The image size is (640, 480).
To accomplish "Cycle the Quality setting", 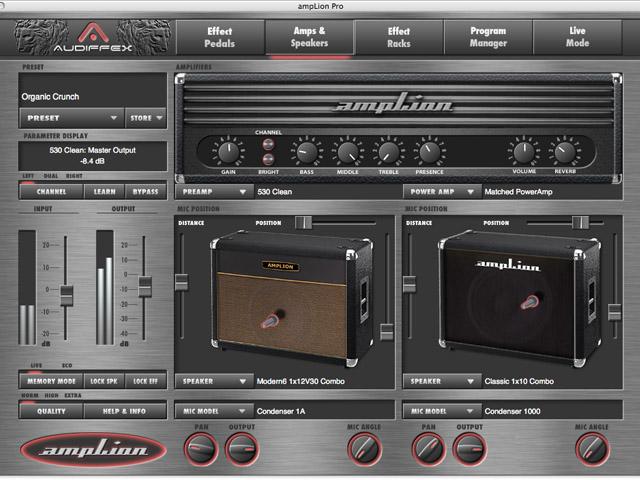I will pyautogui.click(x=51, y=411).
